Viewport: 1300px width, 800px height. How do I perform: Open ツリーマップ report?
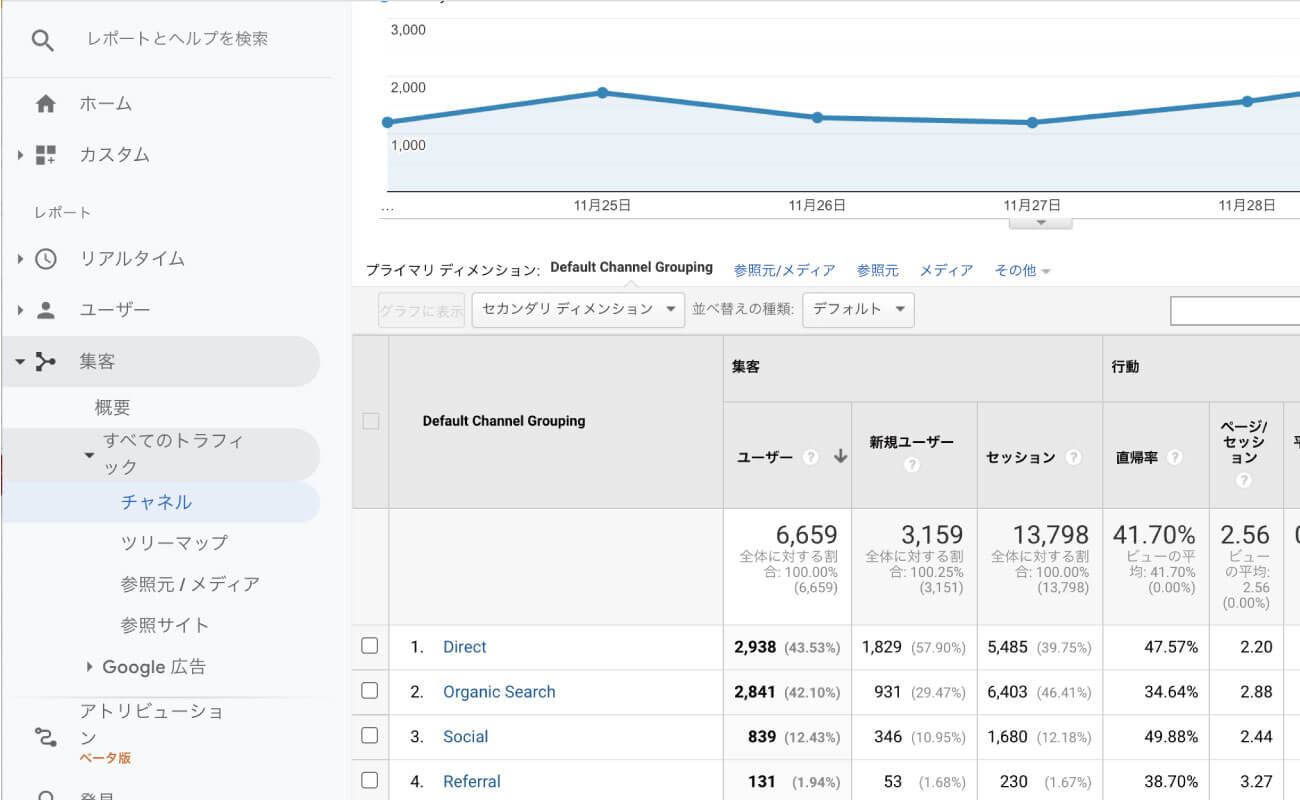pyautogui.click(x=174, y=543)
